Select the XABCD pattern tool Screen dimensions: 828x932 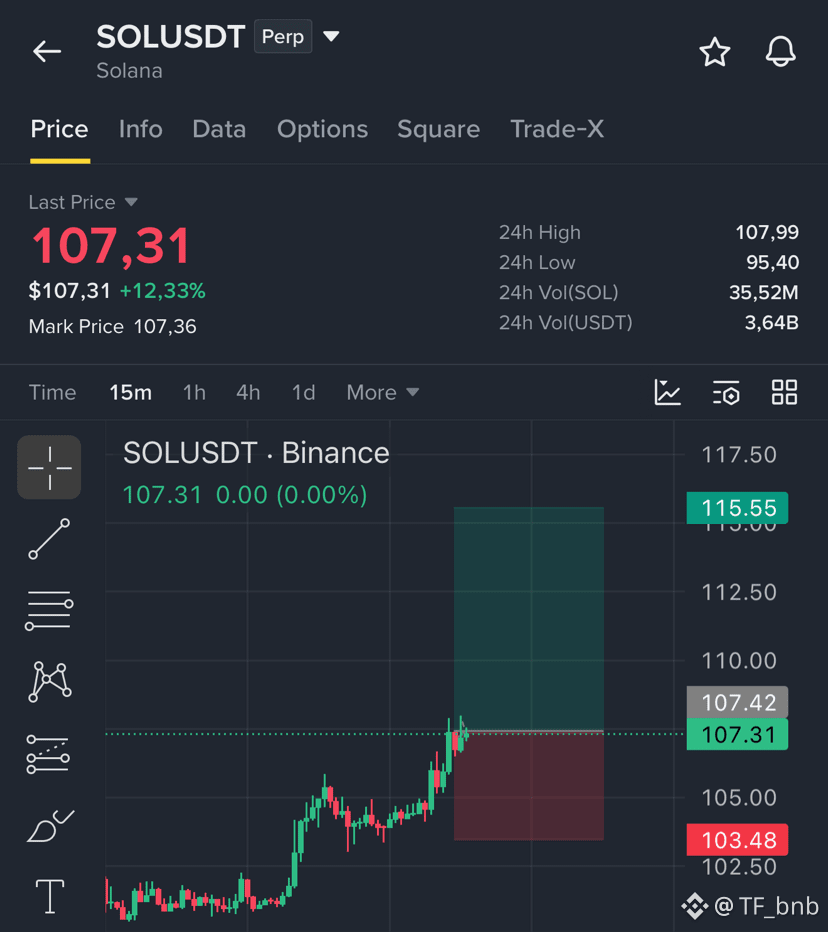[50, 681]
